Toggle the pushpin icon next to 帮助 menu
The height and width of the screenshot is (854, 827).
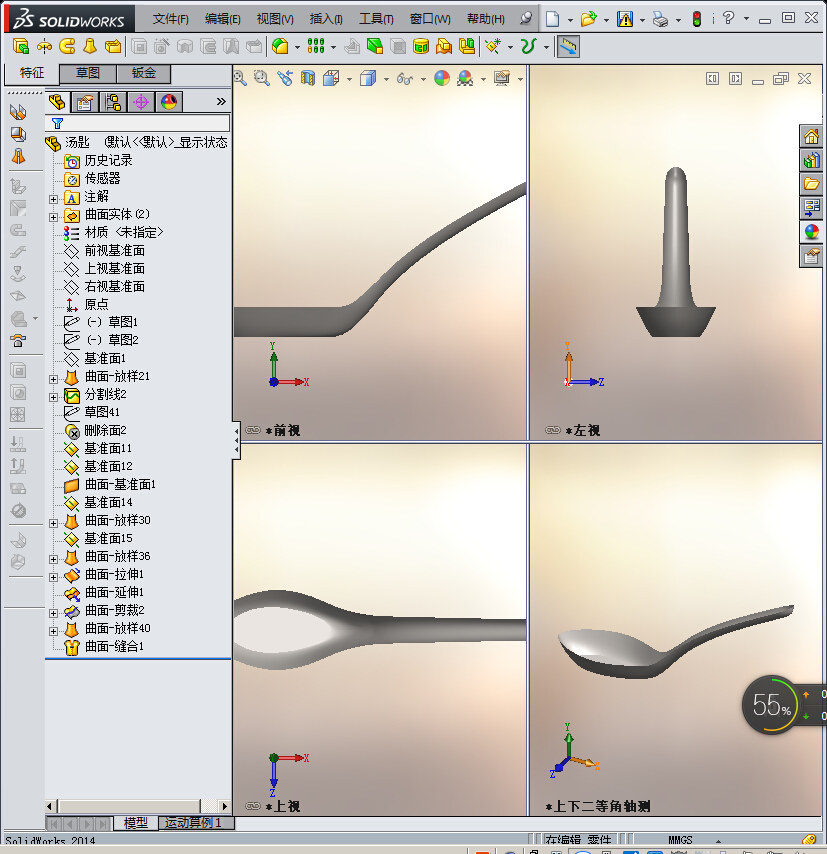point(525,19)
